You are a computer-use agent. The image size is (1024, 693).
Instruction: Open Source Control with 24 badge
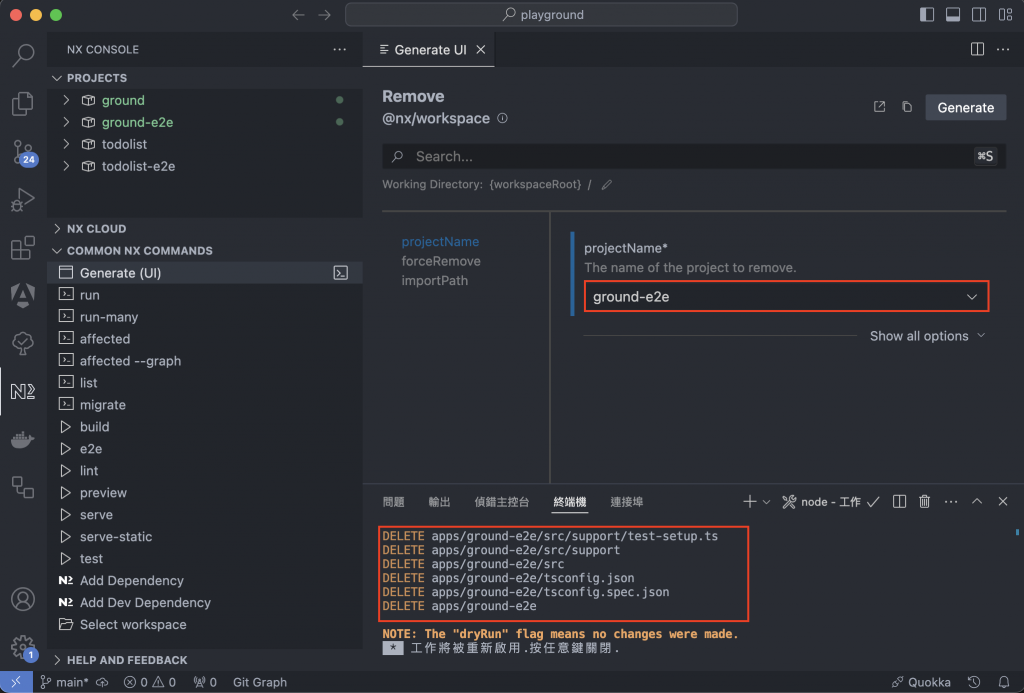(24, 152)
